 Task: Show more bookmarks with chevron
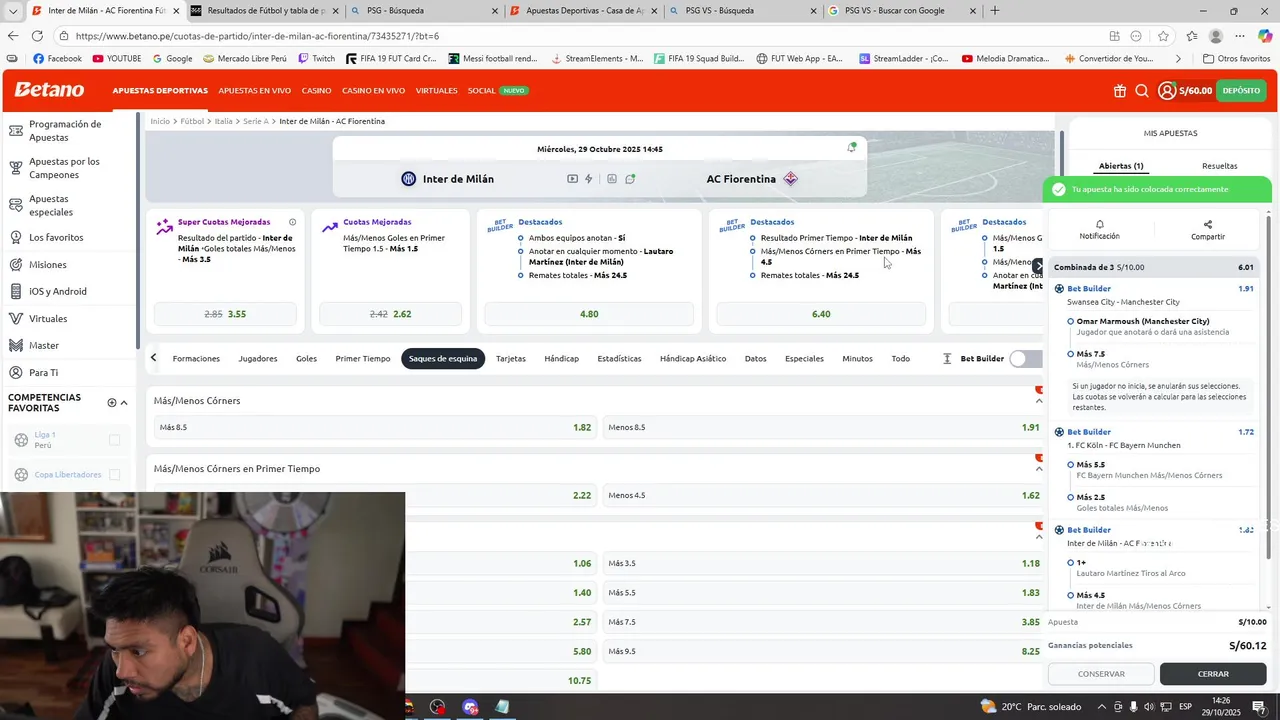click(1178, 59)
